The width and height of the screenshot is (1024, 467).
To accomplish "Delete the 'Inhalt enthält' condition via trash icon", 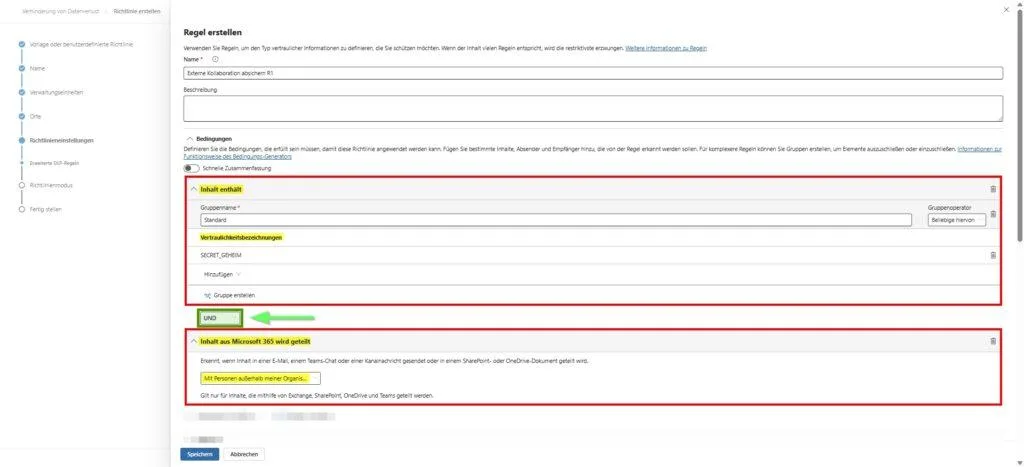I will (x=992, y=189).
